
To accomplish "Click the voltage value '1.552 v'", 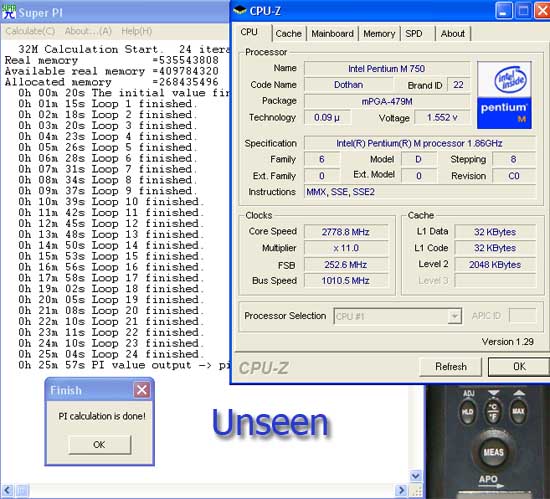I will point(442,117).
